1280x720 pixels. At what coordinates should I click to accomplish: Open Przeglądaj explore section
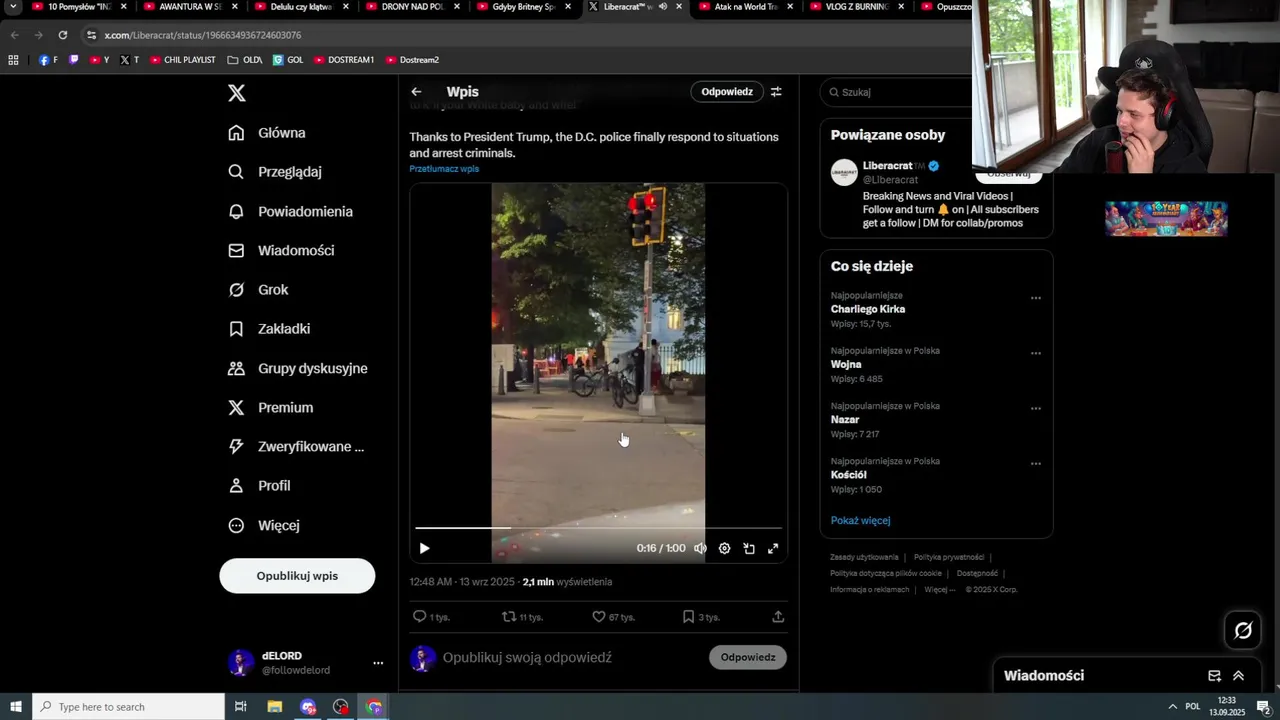tap(275, 172)
